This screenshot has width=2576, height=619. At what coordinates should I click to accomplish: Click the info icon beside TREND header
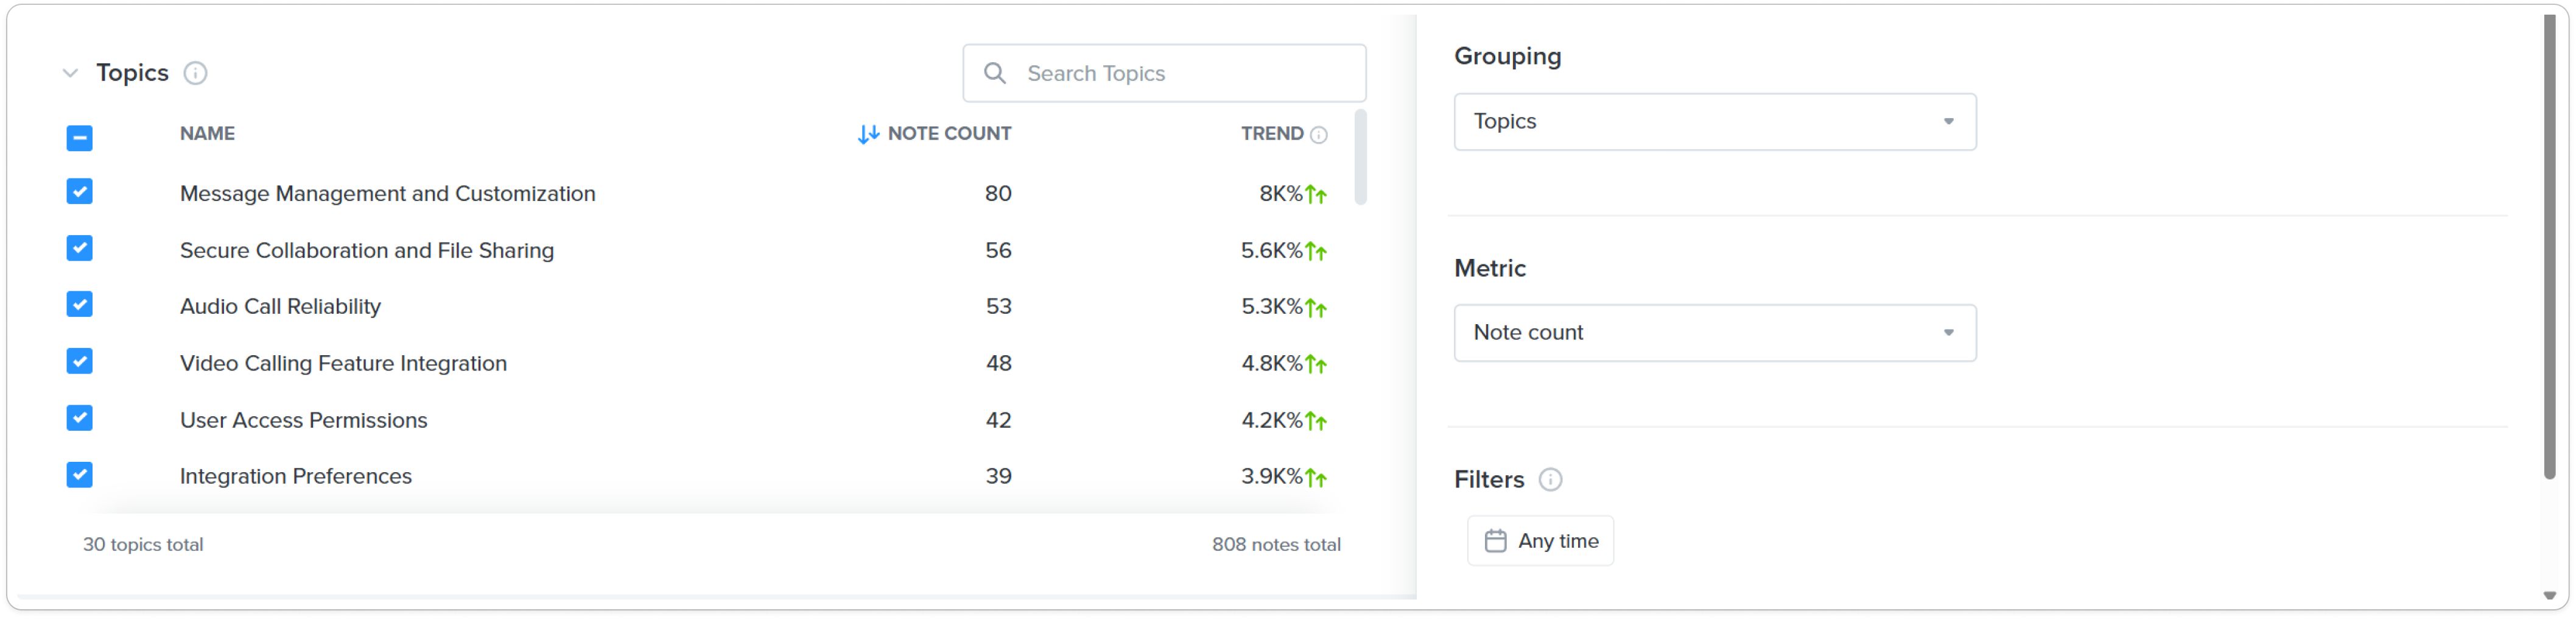pos(1319,133)
